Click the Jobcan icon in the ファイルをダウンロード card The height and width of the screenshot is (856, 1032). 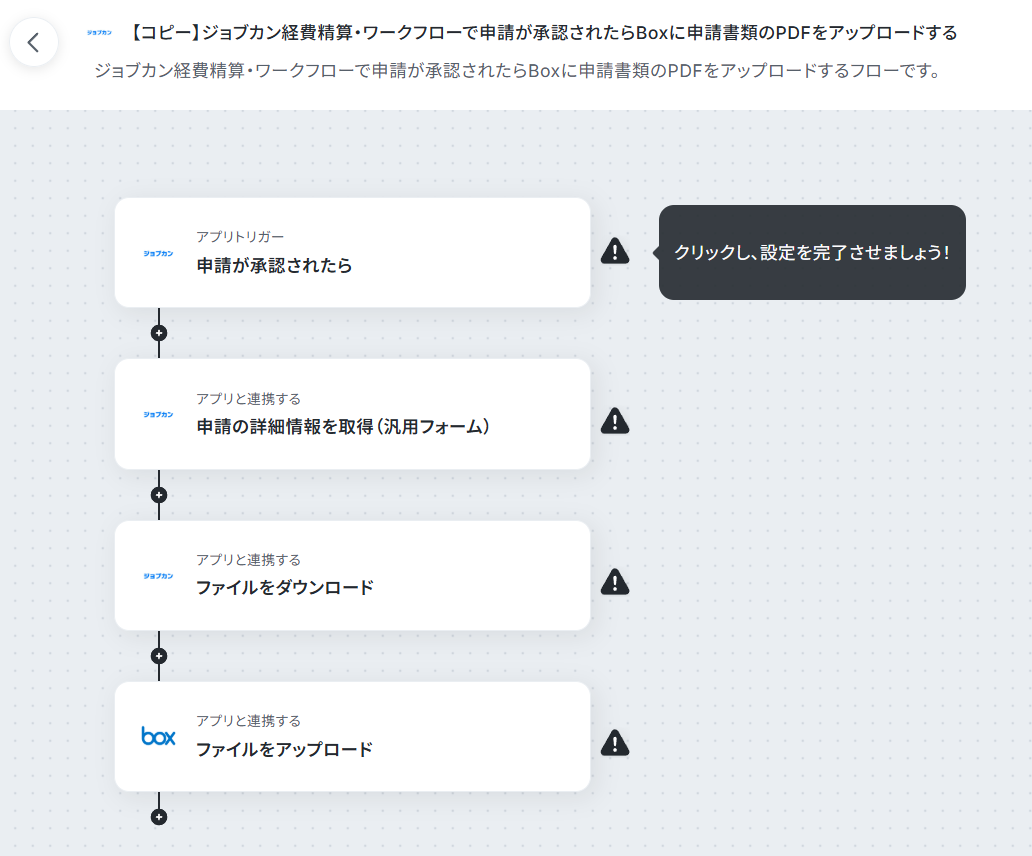pos(159,576)
